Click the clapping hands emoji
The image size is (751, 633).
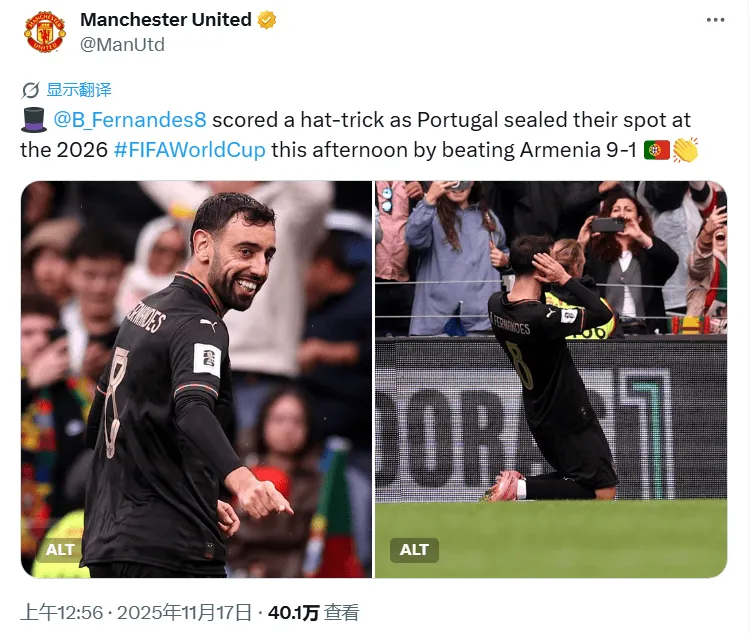(685, 150)
